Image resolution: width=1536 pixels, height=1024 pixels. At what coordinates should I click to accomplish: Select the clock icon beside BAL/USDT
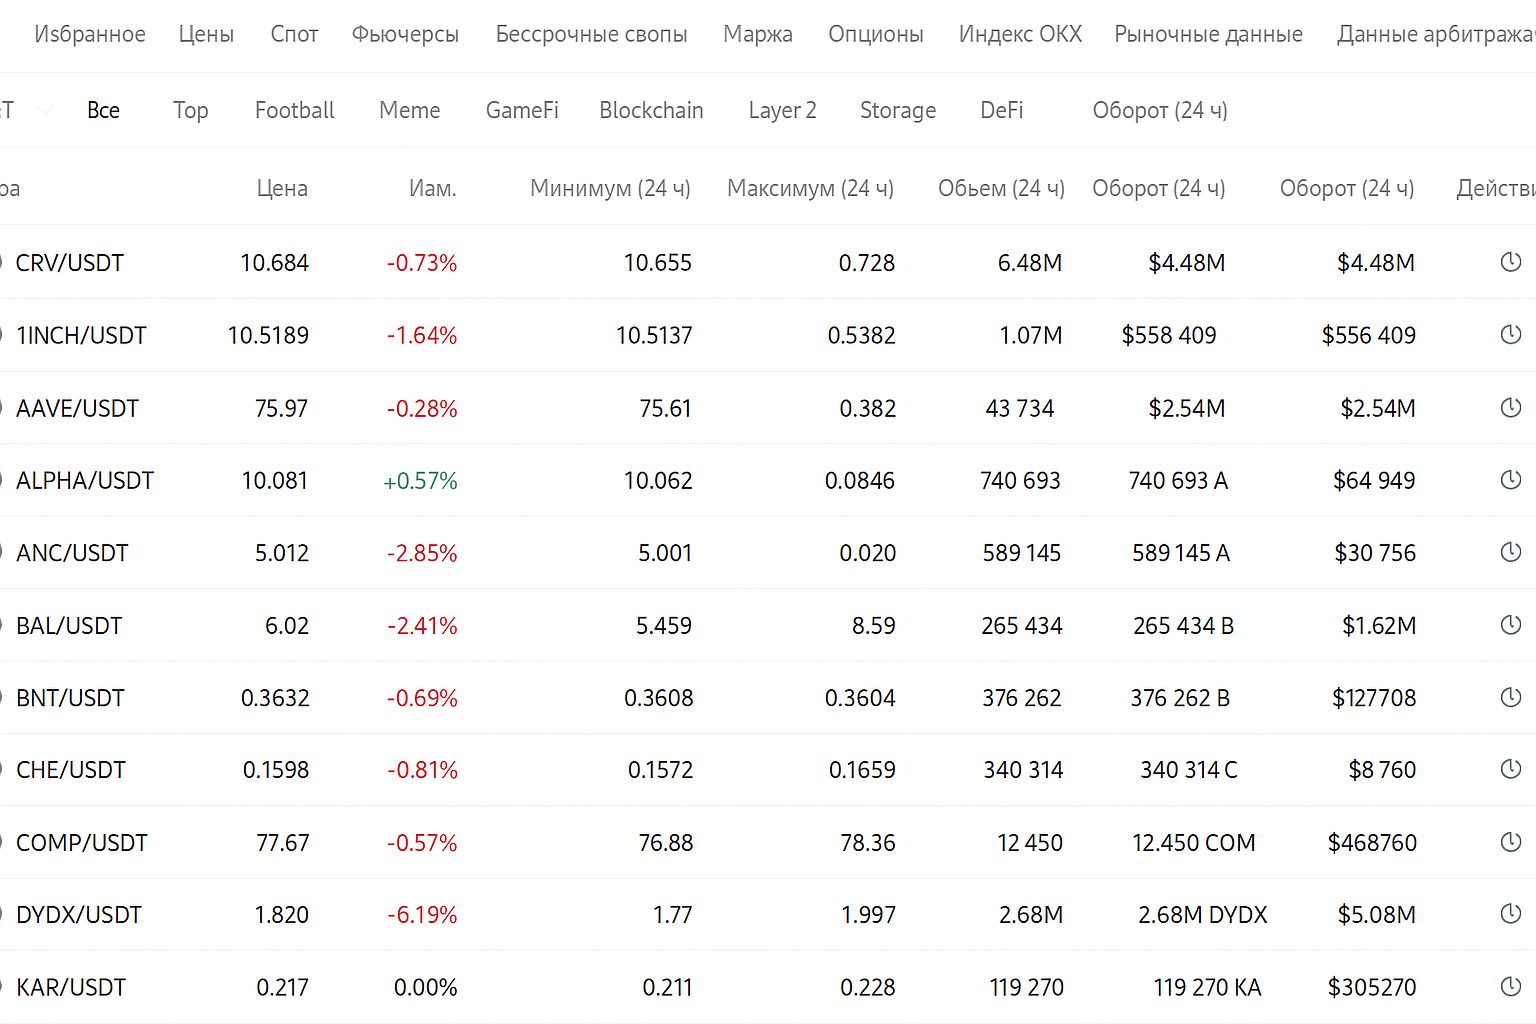click(1511, 625)
